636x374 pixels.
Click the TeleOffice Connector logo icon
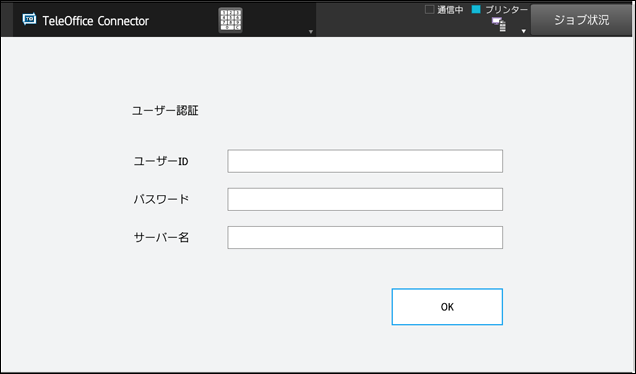click(30, 19)
